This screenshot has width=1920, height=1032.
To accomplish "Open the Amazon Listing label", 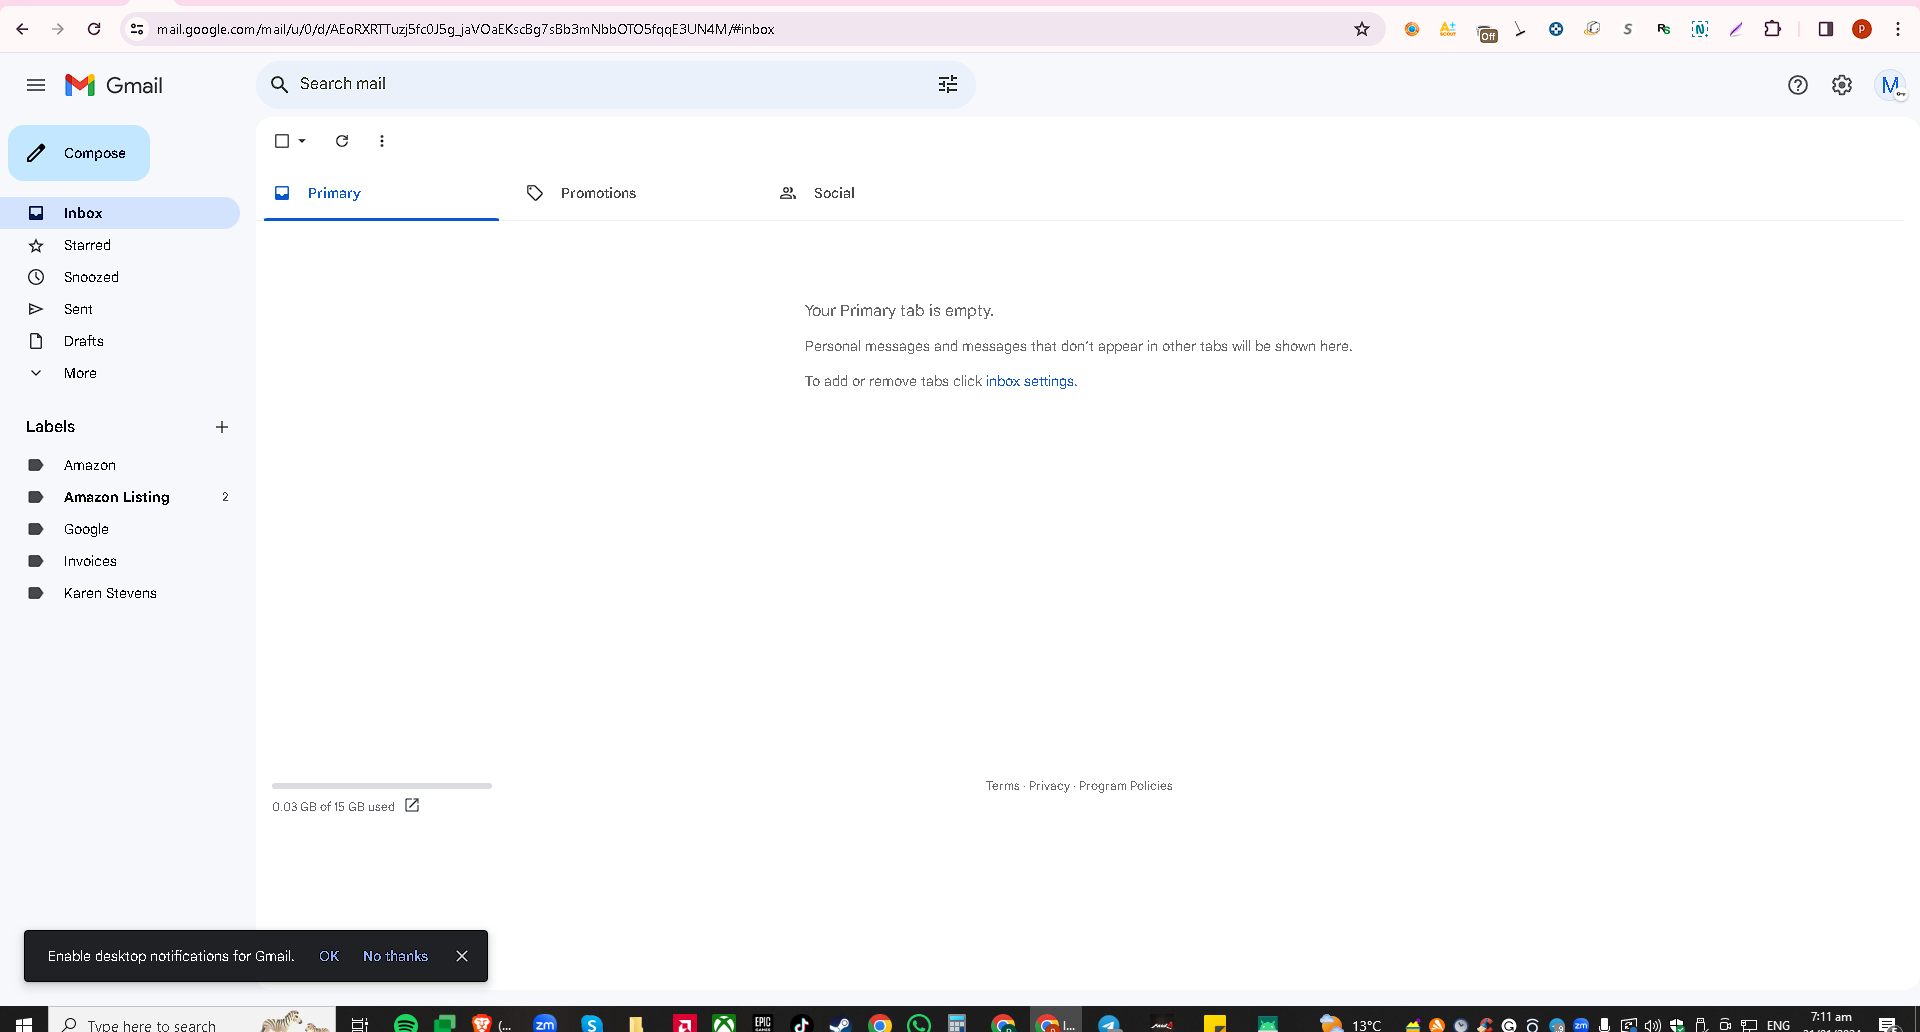I will click(x=120, y=497).
